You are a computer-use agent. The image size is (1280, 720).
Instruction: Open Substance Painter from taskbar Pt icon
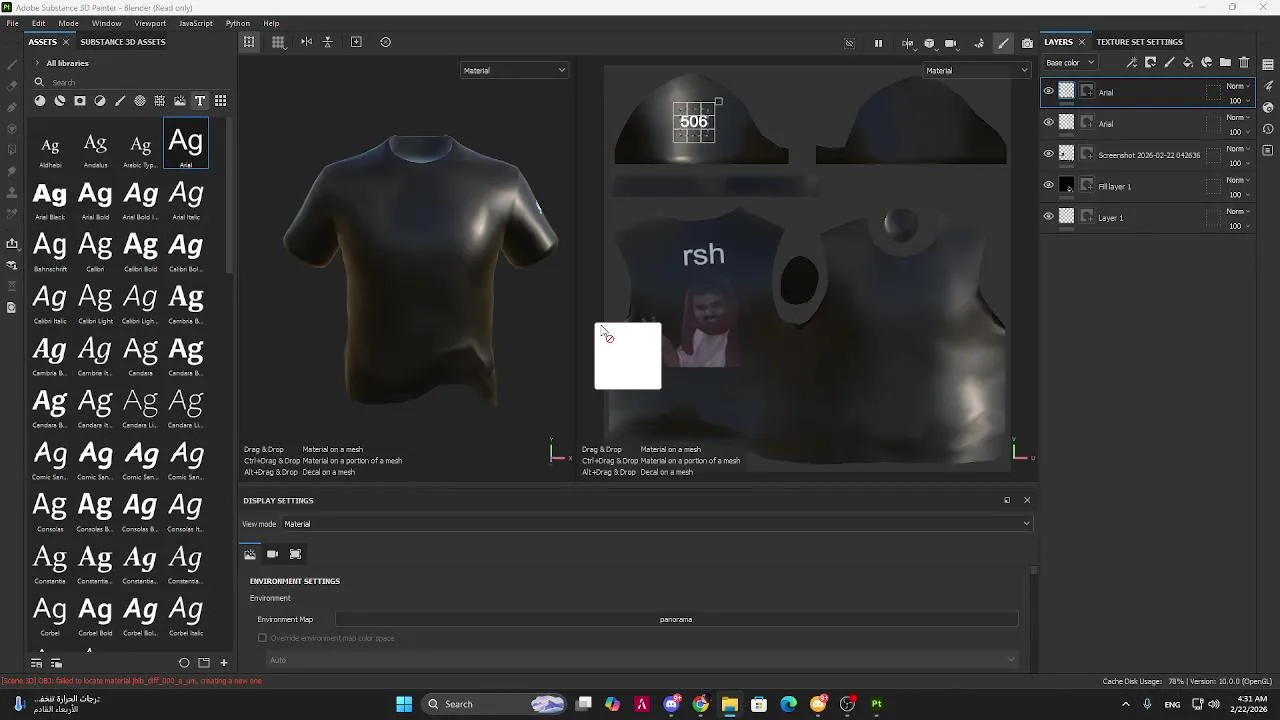coord(877,704)
